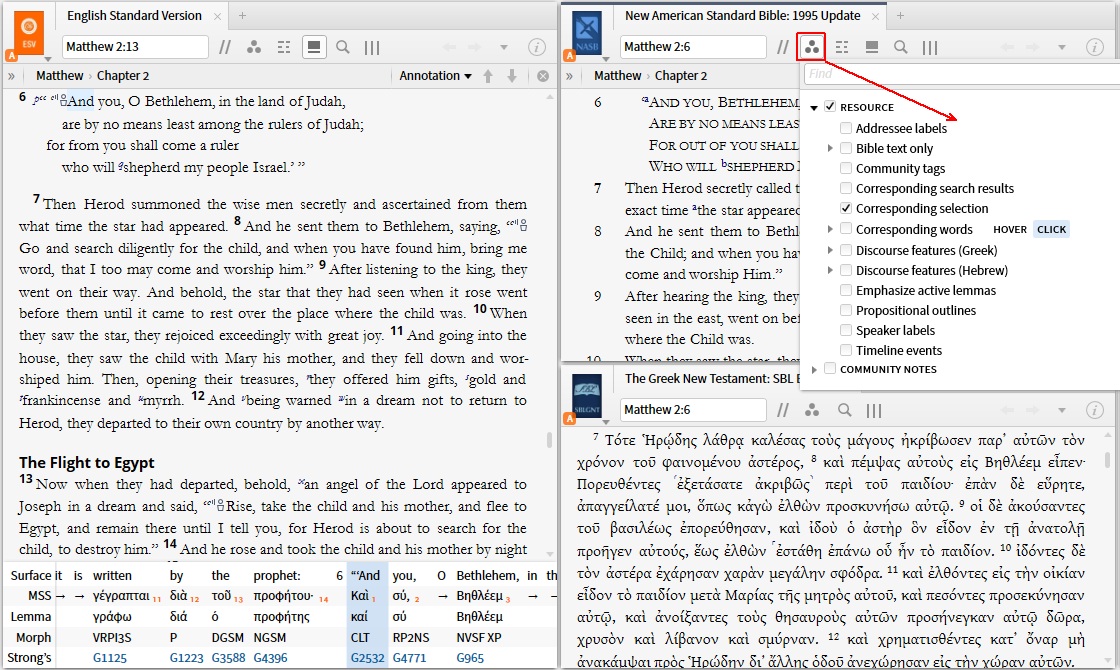The height and width of the screenshot is (670, 1120).
Task: Click columns layout icon in SBL Greek panel
Action: click(x=874, y=410)
